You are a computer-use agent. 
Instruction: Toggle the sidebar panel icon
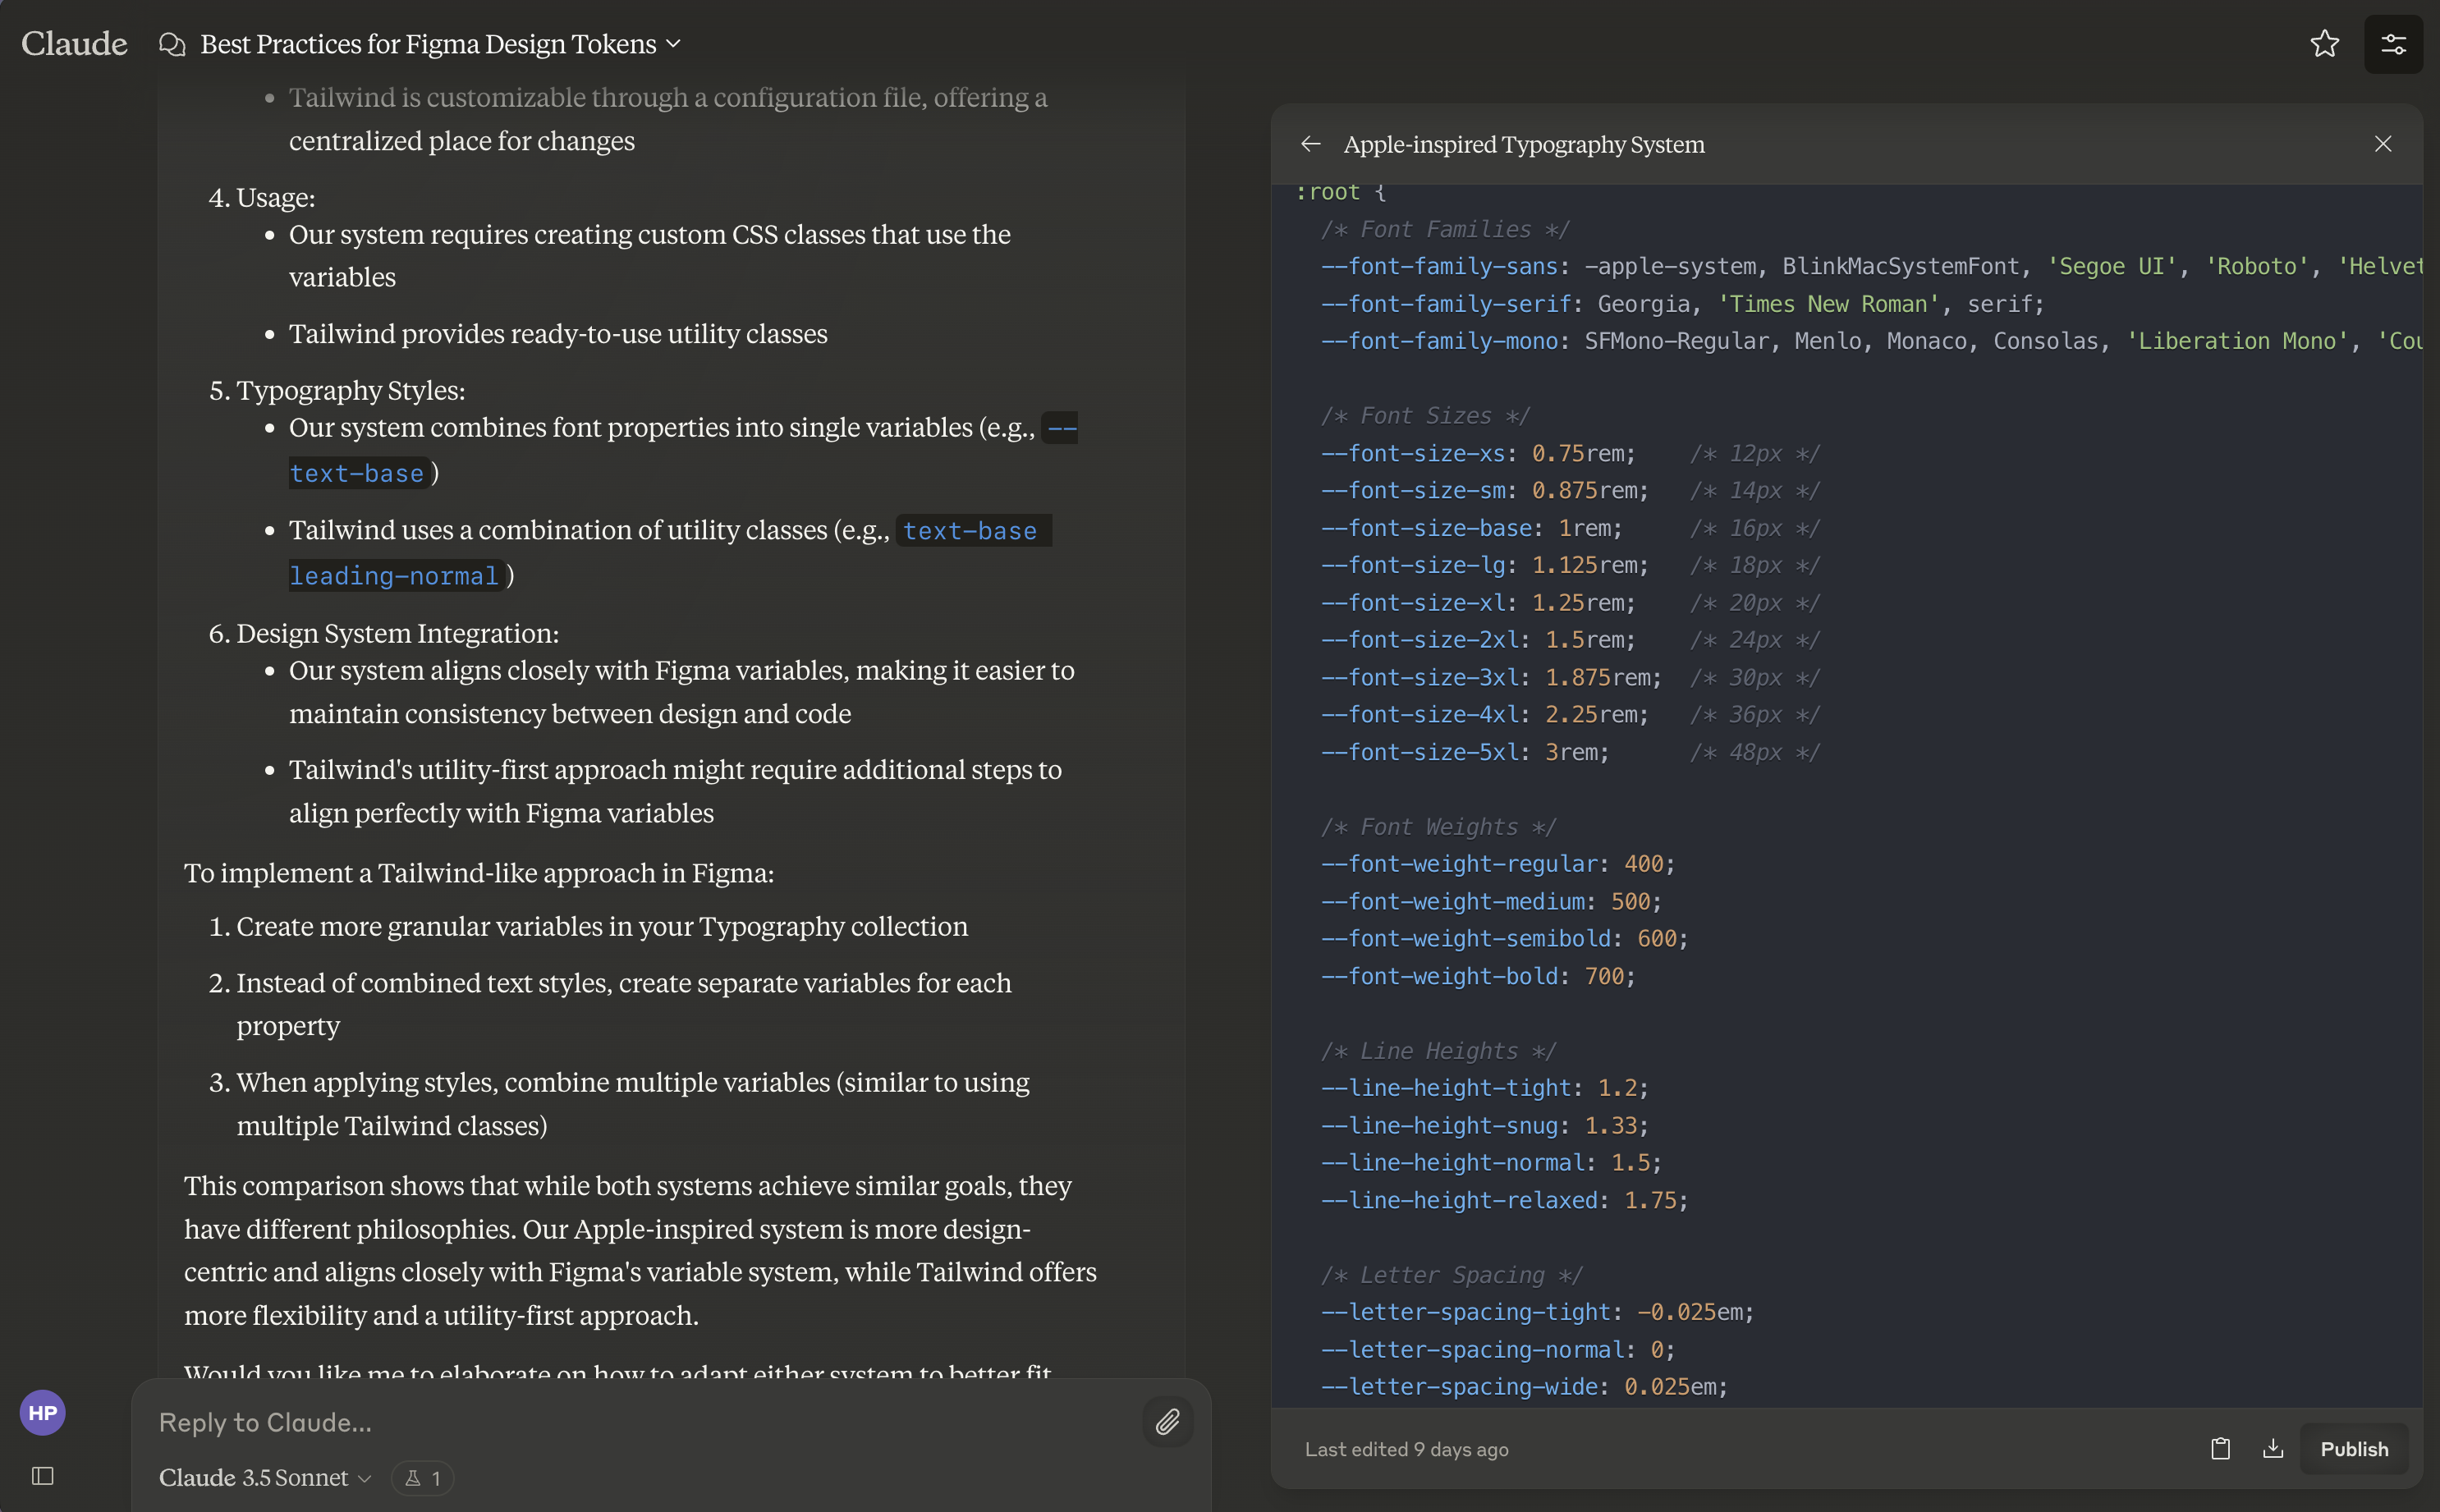43,1476
